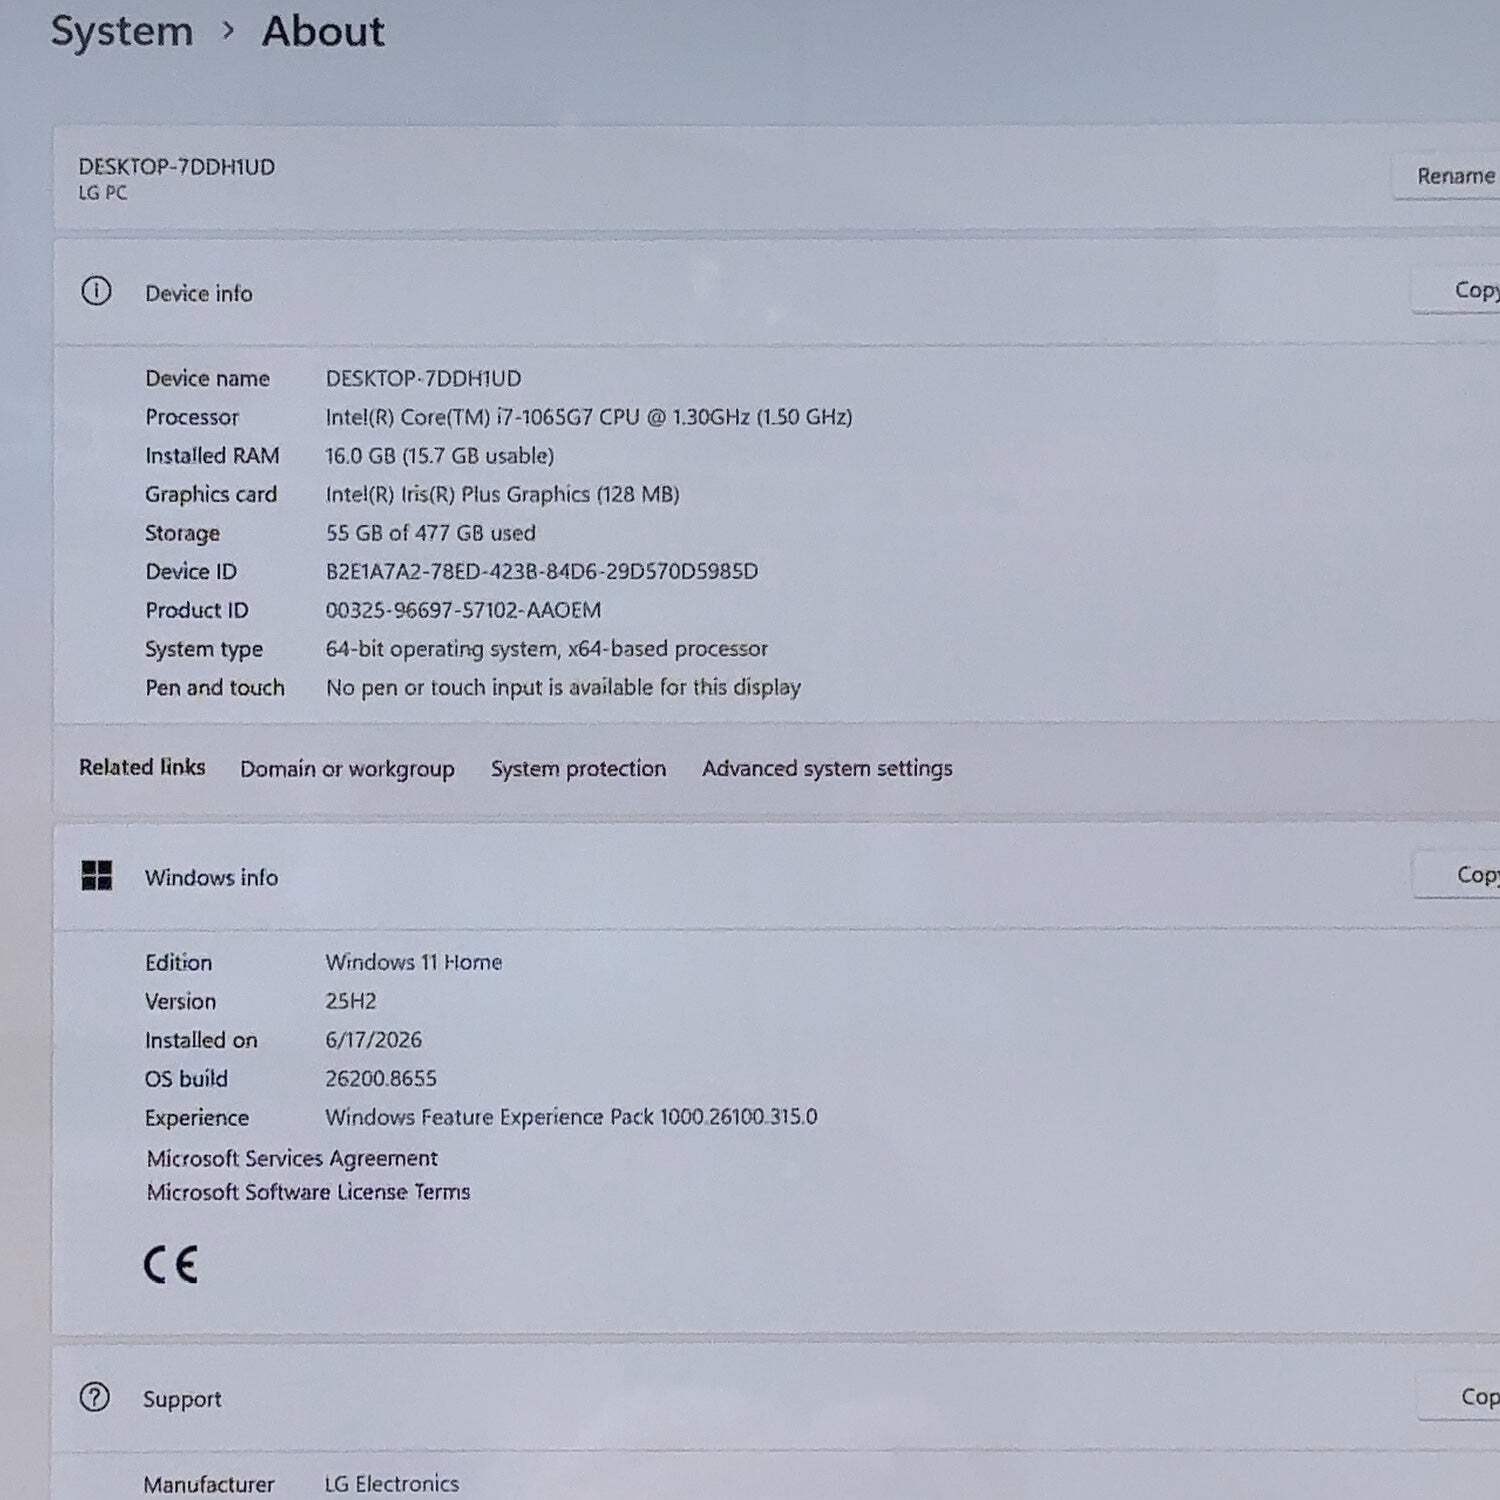The image size is (1500, 1500).
Task: Click the Support question mark icon
Action: click(x=95, y=1397)
